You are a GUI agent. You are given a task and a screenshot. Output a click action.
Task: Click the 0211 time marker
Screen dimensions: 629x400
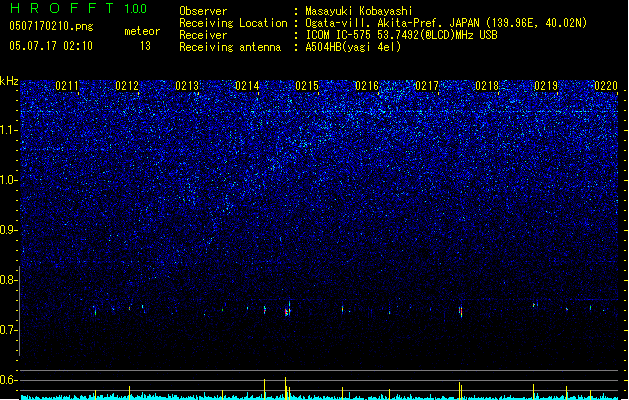[67, 86]
